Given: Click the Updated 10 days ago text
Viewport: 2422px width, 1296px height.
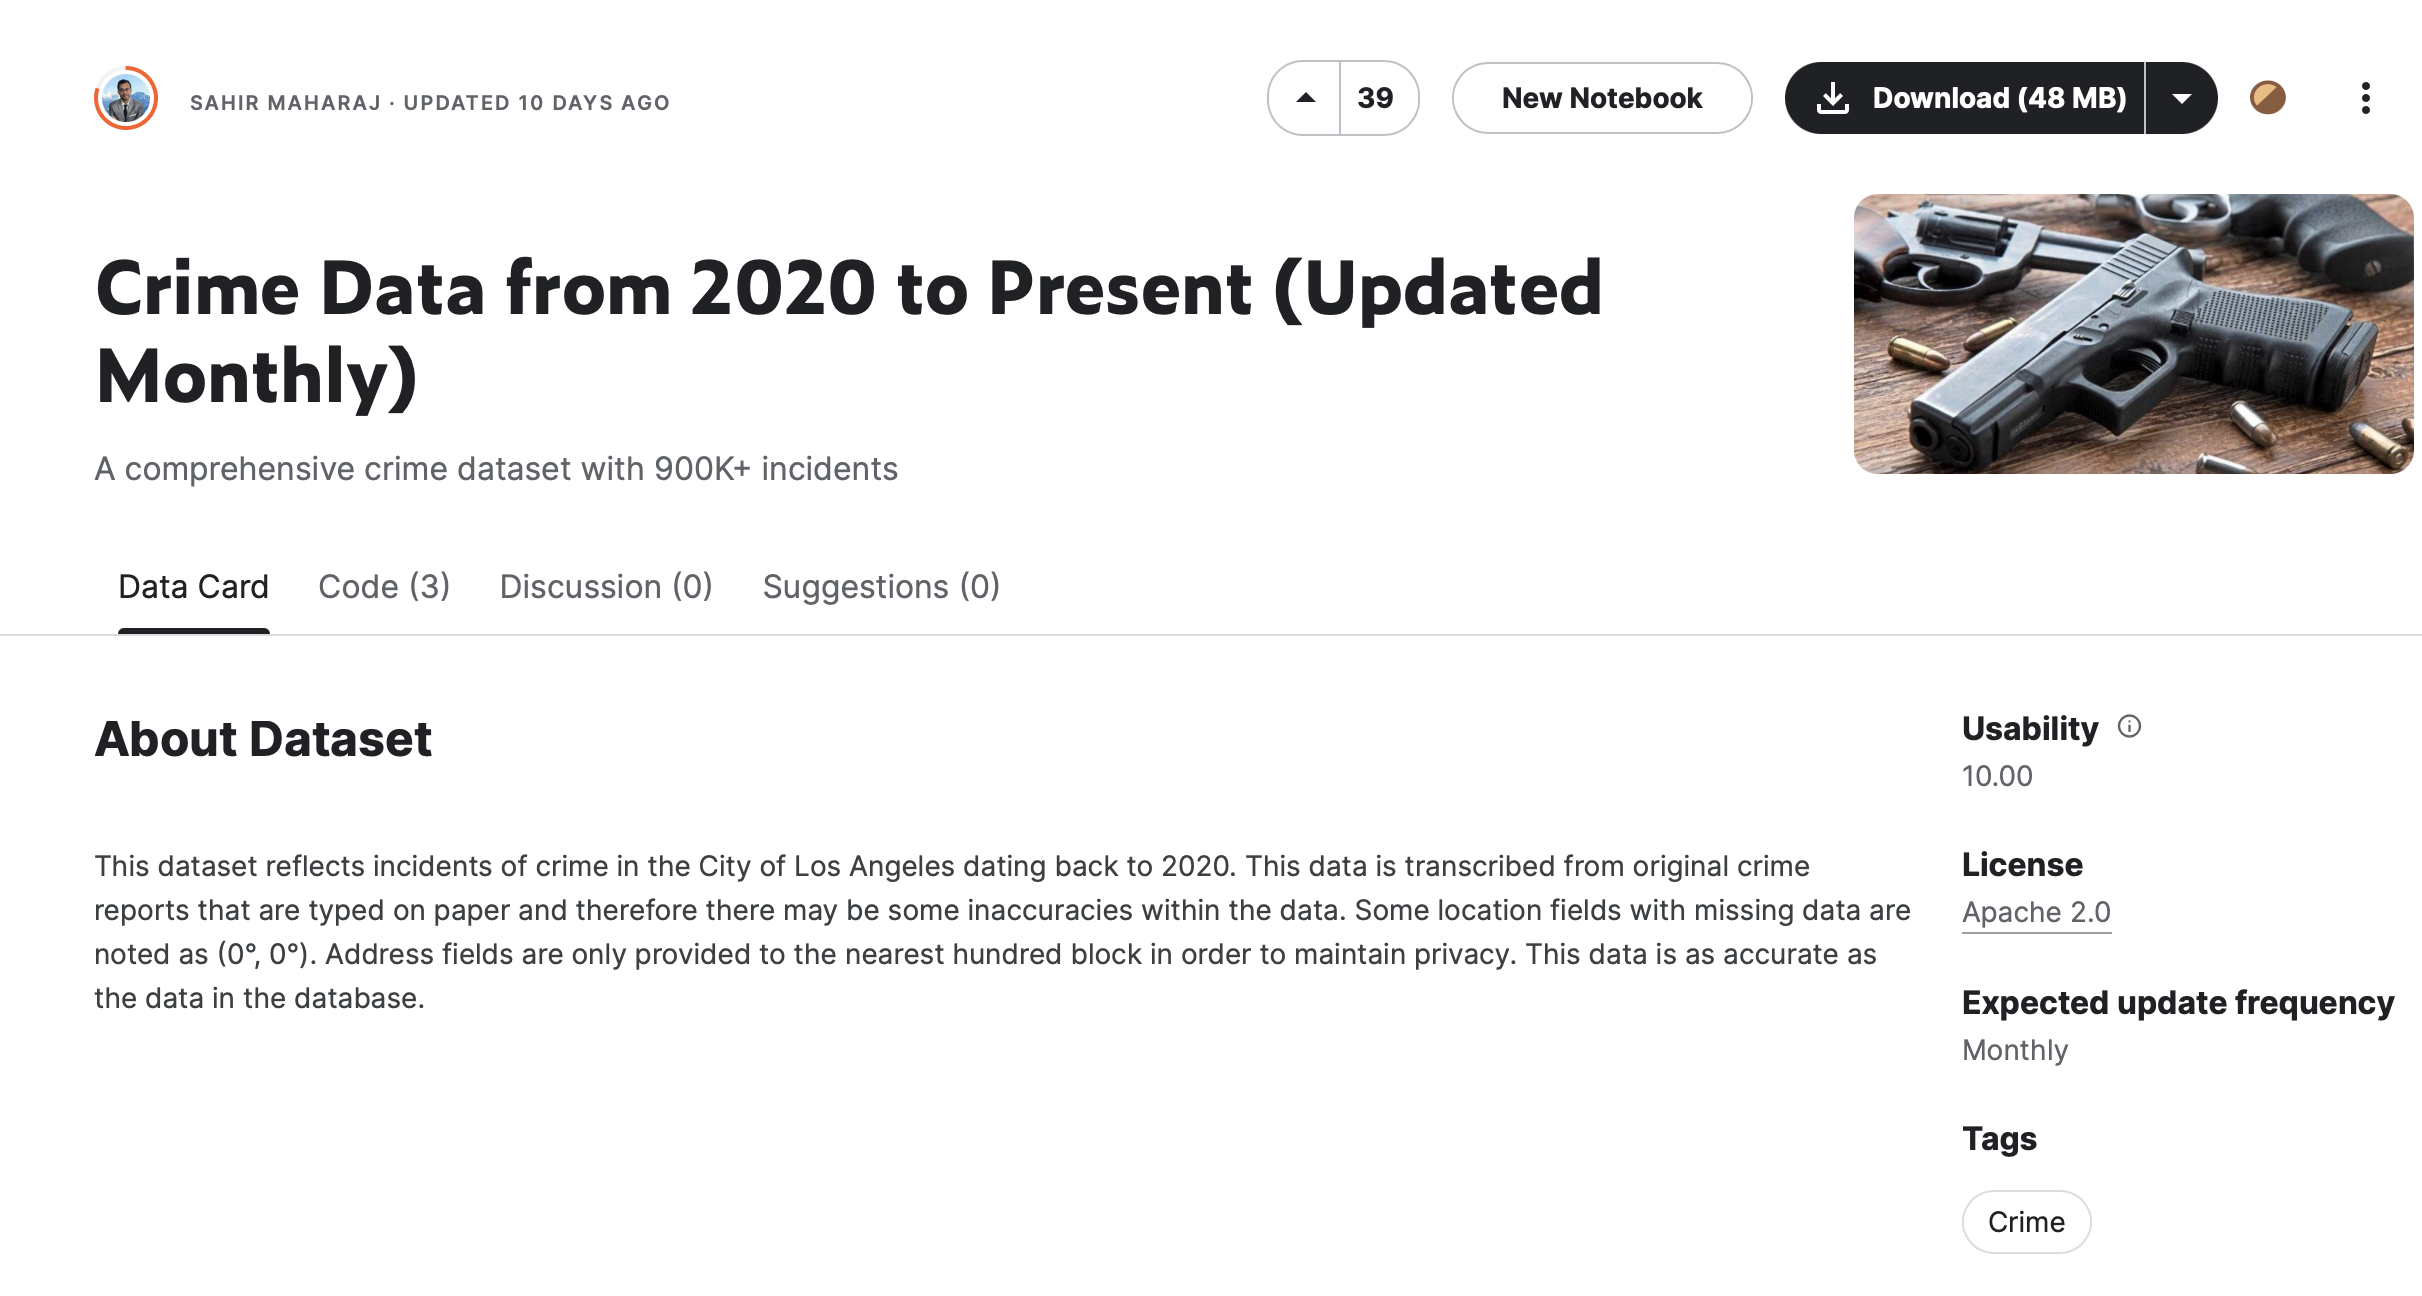Looking at the screenshot, I should (537, 103).
